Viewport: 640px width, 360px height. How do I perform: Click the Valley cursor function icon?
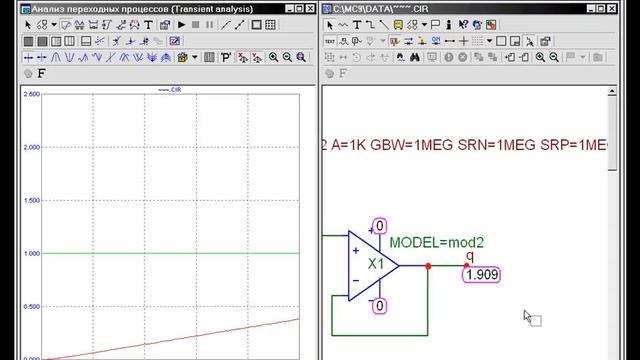click(x=70, y=58)
